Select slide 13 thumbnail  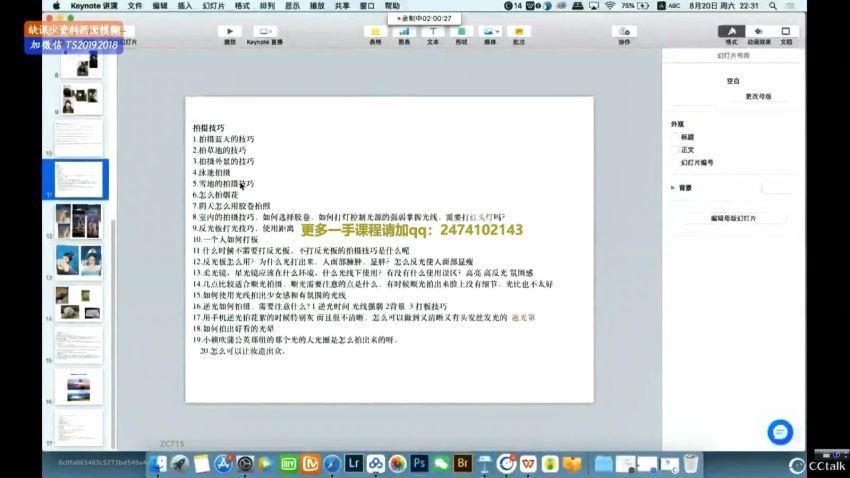point(79,262)
